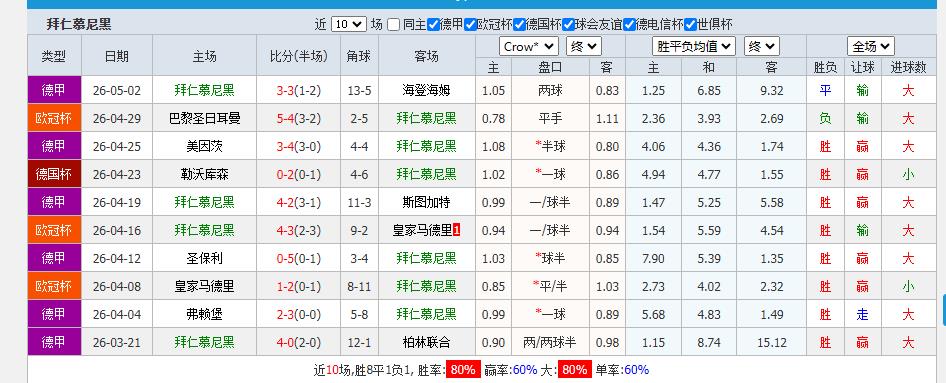Click the 欧冠杯 tag for 26-04-08 match

pyautogui.click(x=54, y=286)
